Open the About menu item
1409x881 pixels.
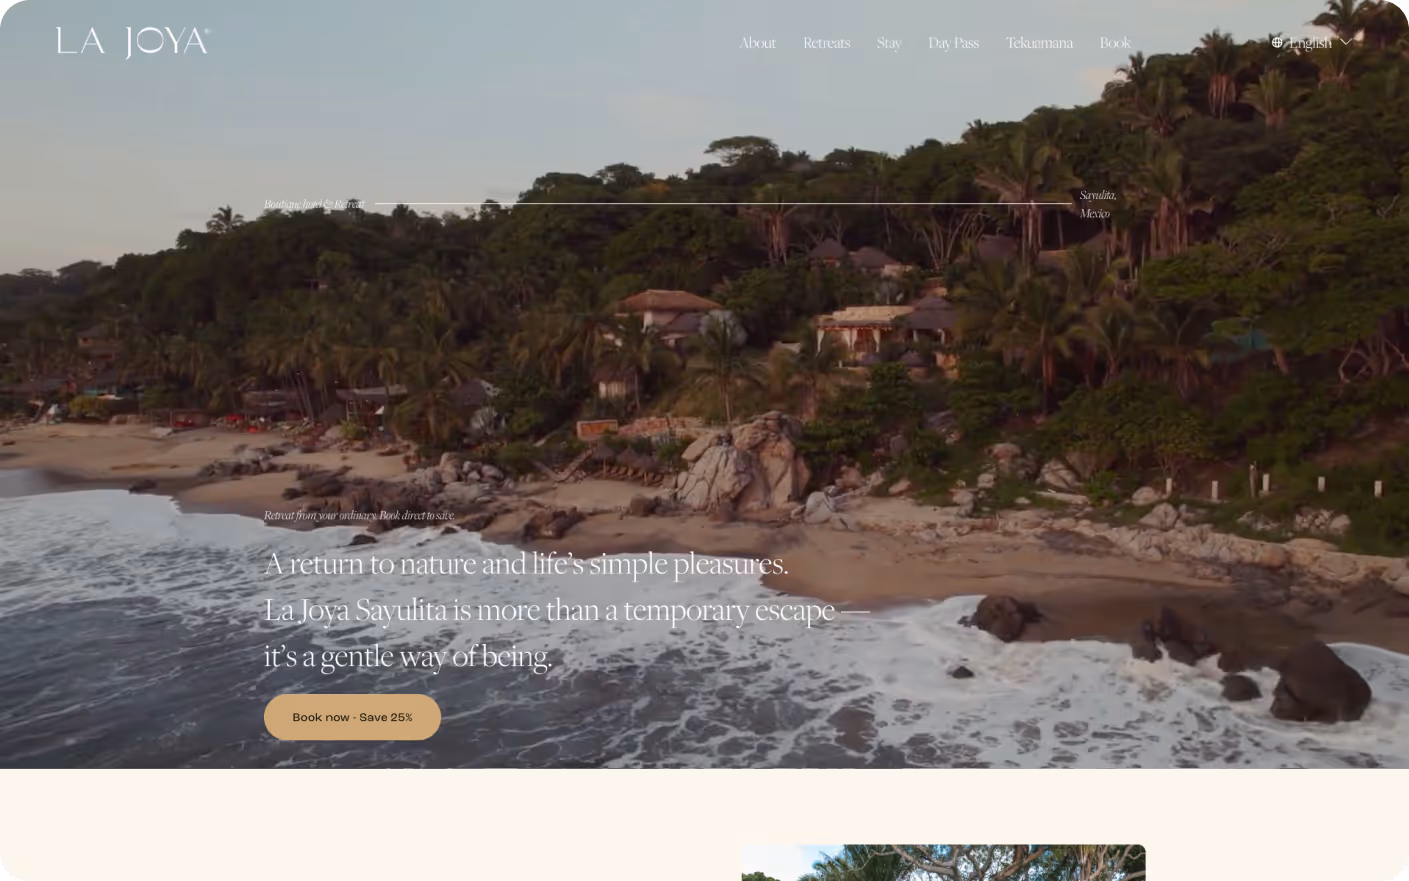tap(757, 43)
